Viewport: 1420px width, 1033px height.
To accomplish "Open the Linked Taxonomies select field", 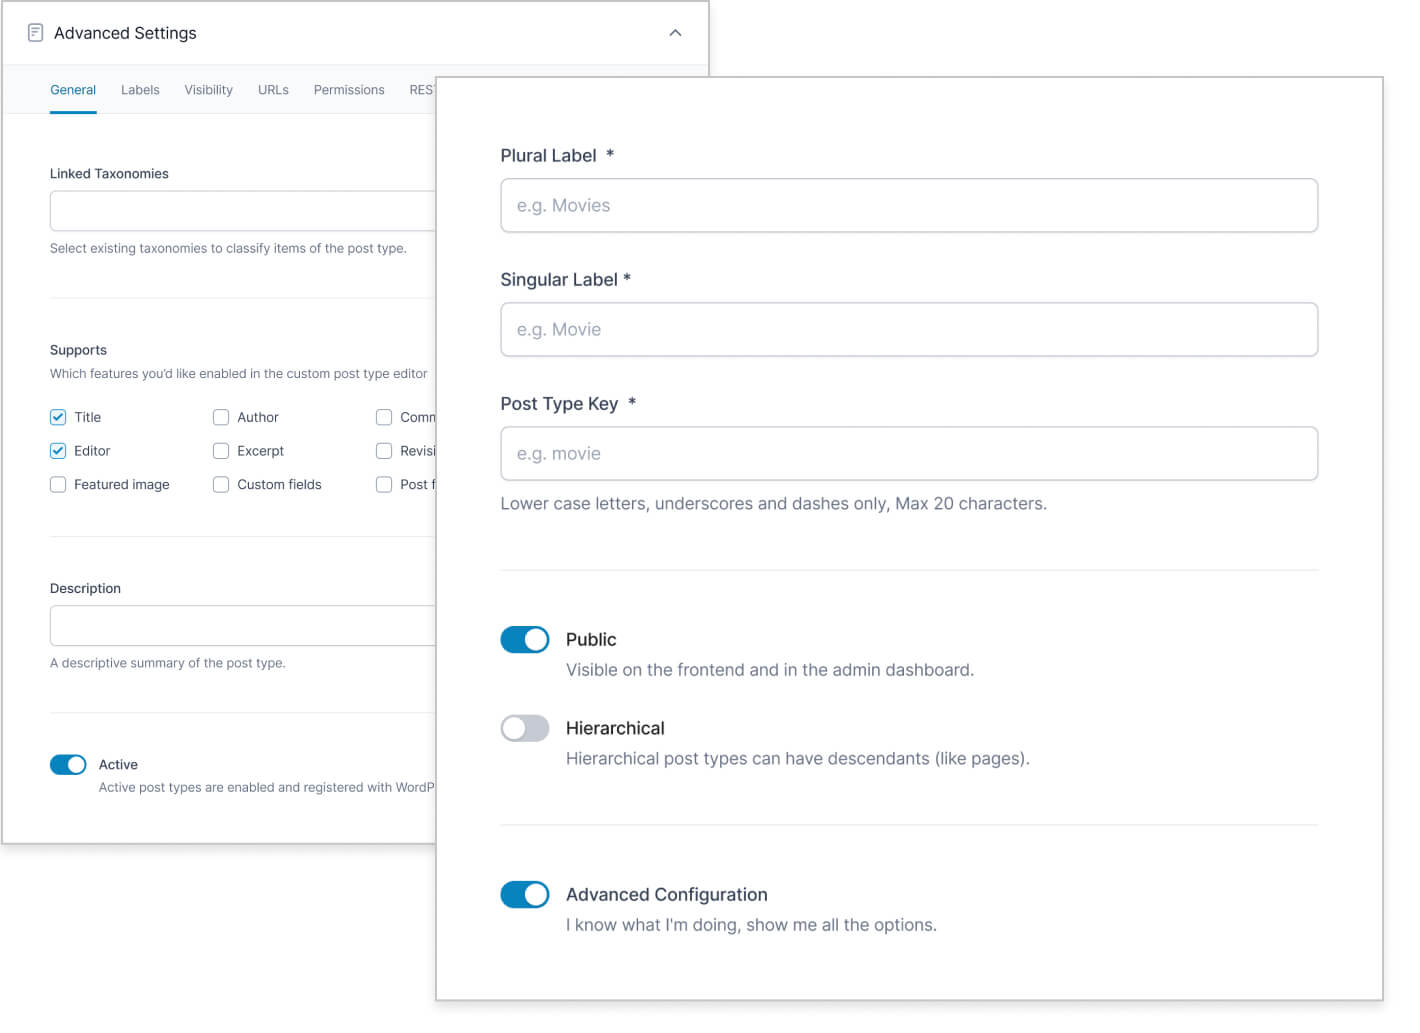I will coord(242,211).
